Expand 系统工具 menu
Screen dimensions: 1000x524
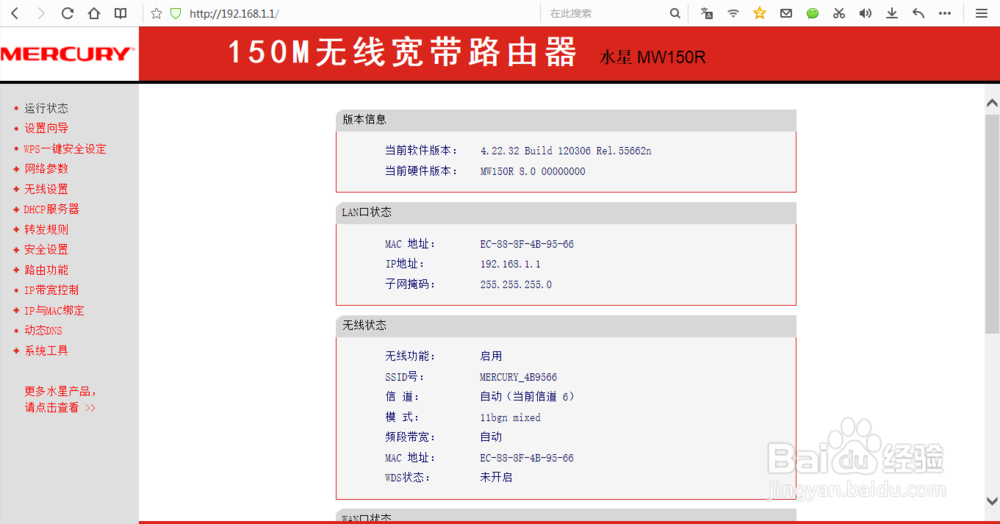[46, 351]
